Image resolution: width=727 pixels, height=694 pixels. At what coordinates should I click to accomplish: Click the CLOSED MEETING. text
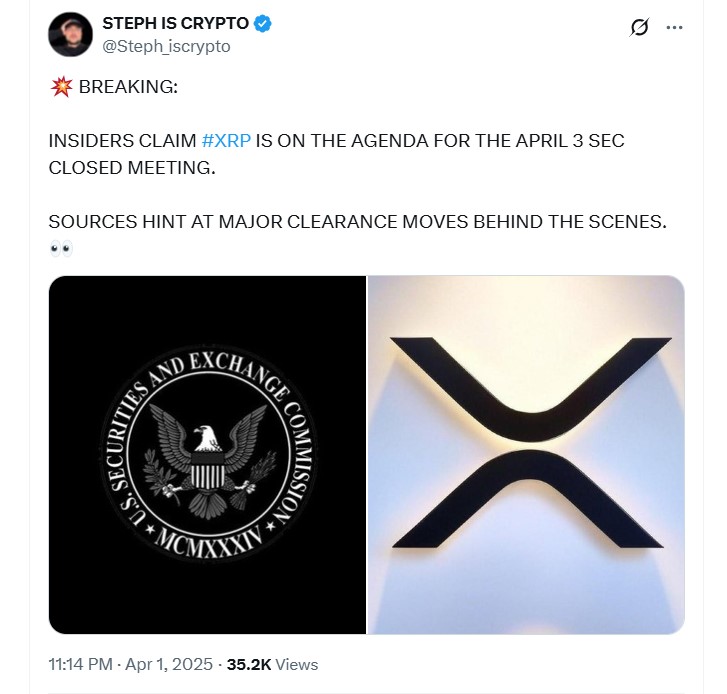pos(132,168)
